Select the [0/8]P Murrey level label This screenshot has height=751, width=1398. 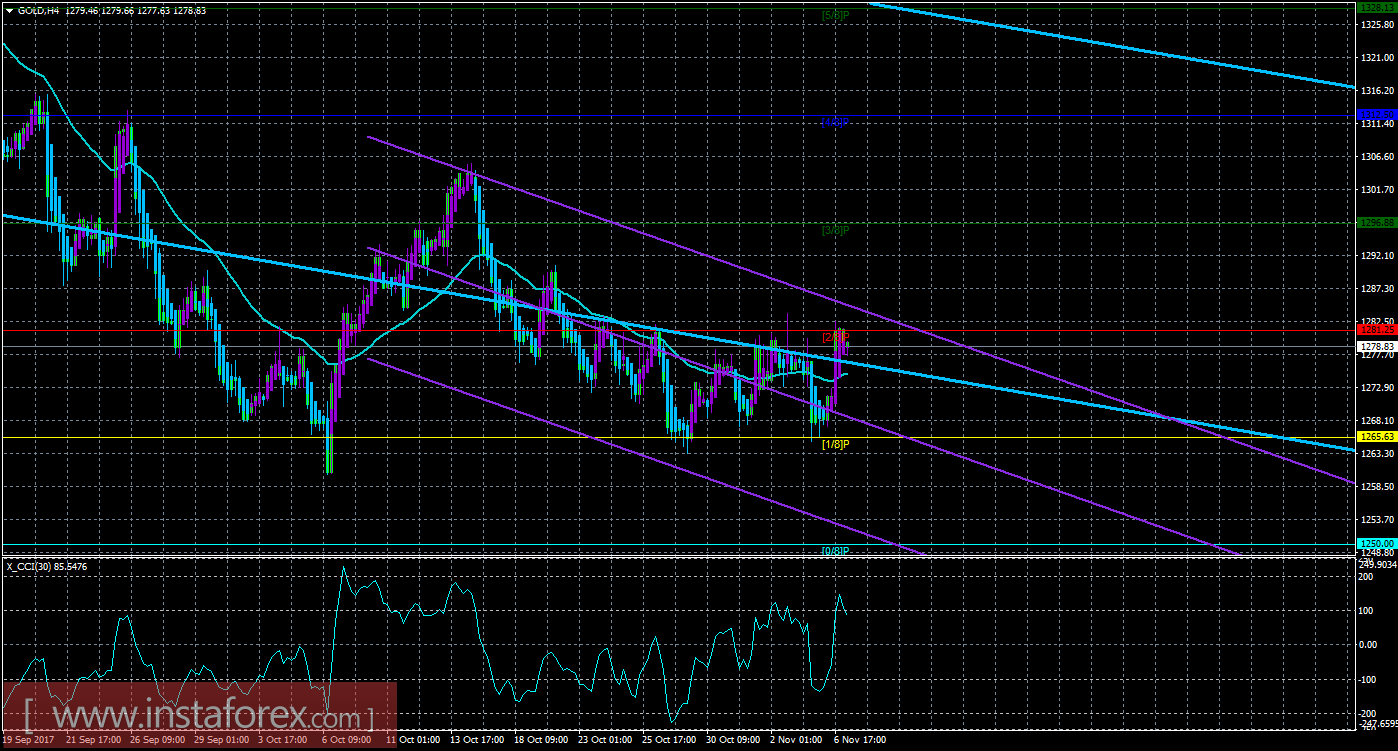[x=835, y=551]
